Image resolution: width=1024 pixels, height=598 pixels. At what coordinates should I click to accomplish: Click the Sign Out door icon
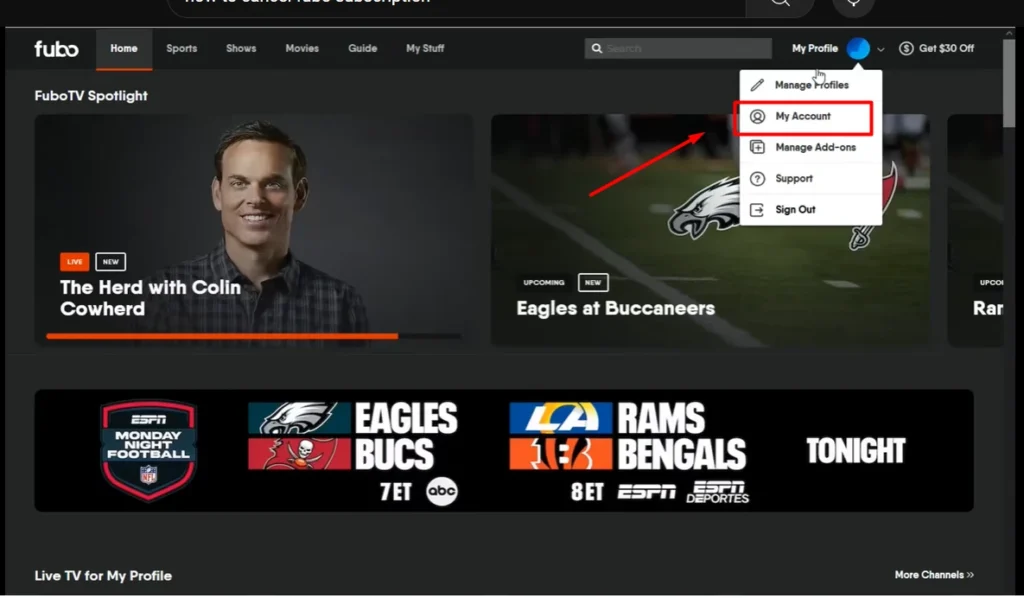pos(757,210)
